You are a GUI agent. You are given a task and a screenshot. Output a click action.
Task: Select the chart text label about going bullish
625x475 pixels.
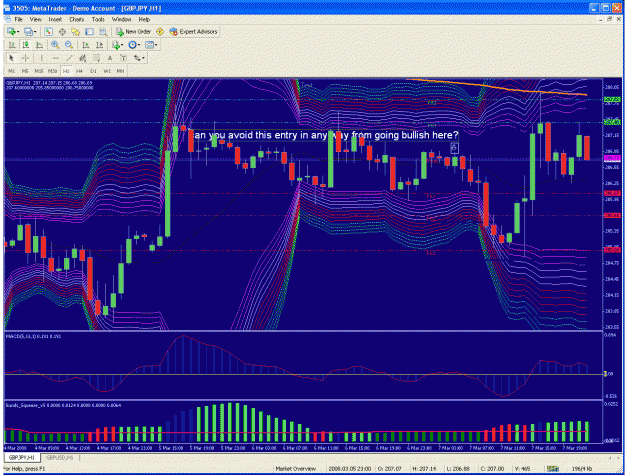[x=323, y=135]
